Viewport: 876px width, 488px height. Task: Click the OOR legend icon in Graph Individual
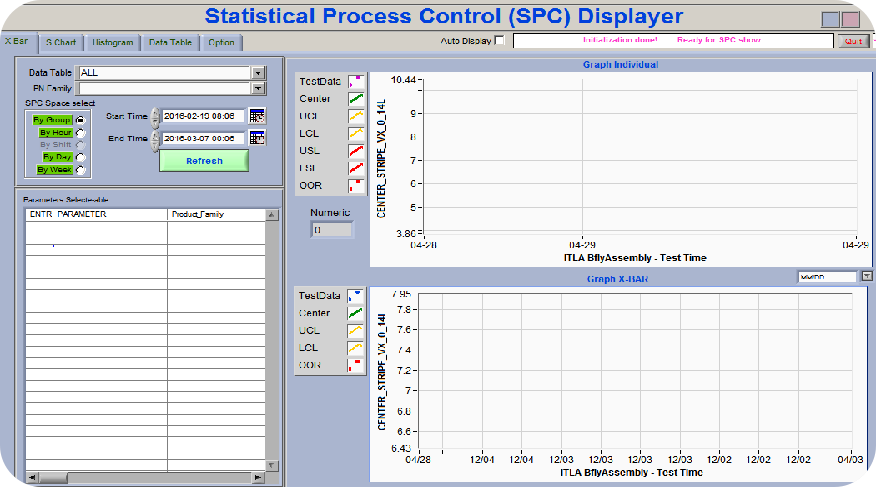[x=355, y=185]
